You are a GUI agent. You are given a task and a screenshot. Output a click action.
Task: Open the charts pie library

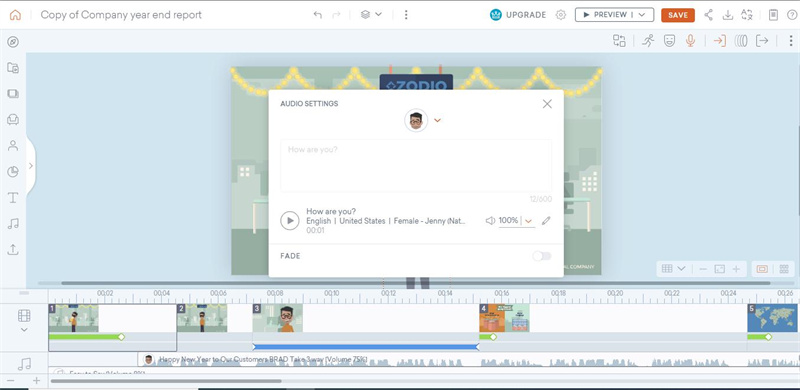click(x=13, y=172)
